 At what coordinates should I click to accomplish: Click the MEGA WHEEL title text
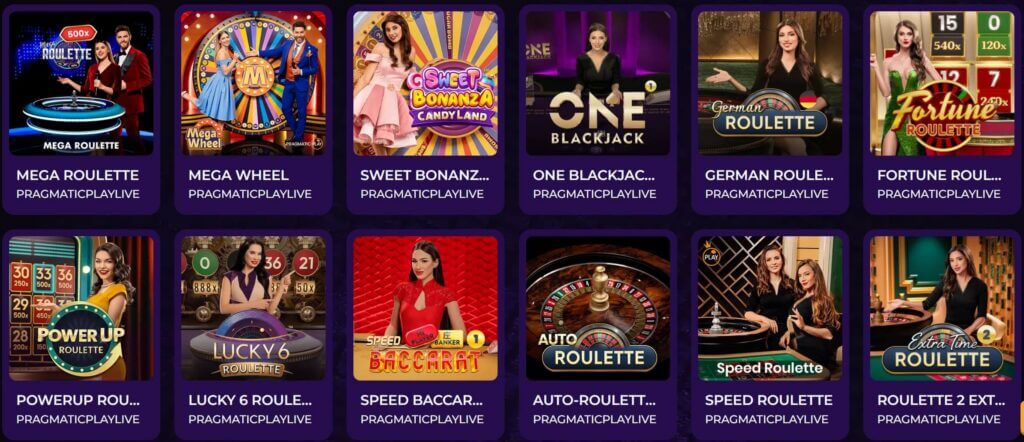point(238,175)
